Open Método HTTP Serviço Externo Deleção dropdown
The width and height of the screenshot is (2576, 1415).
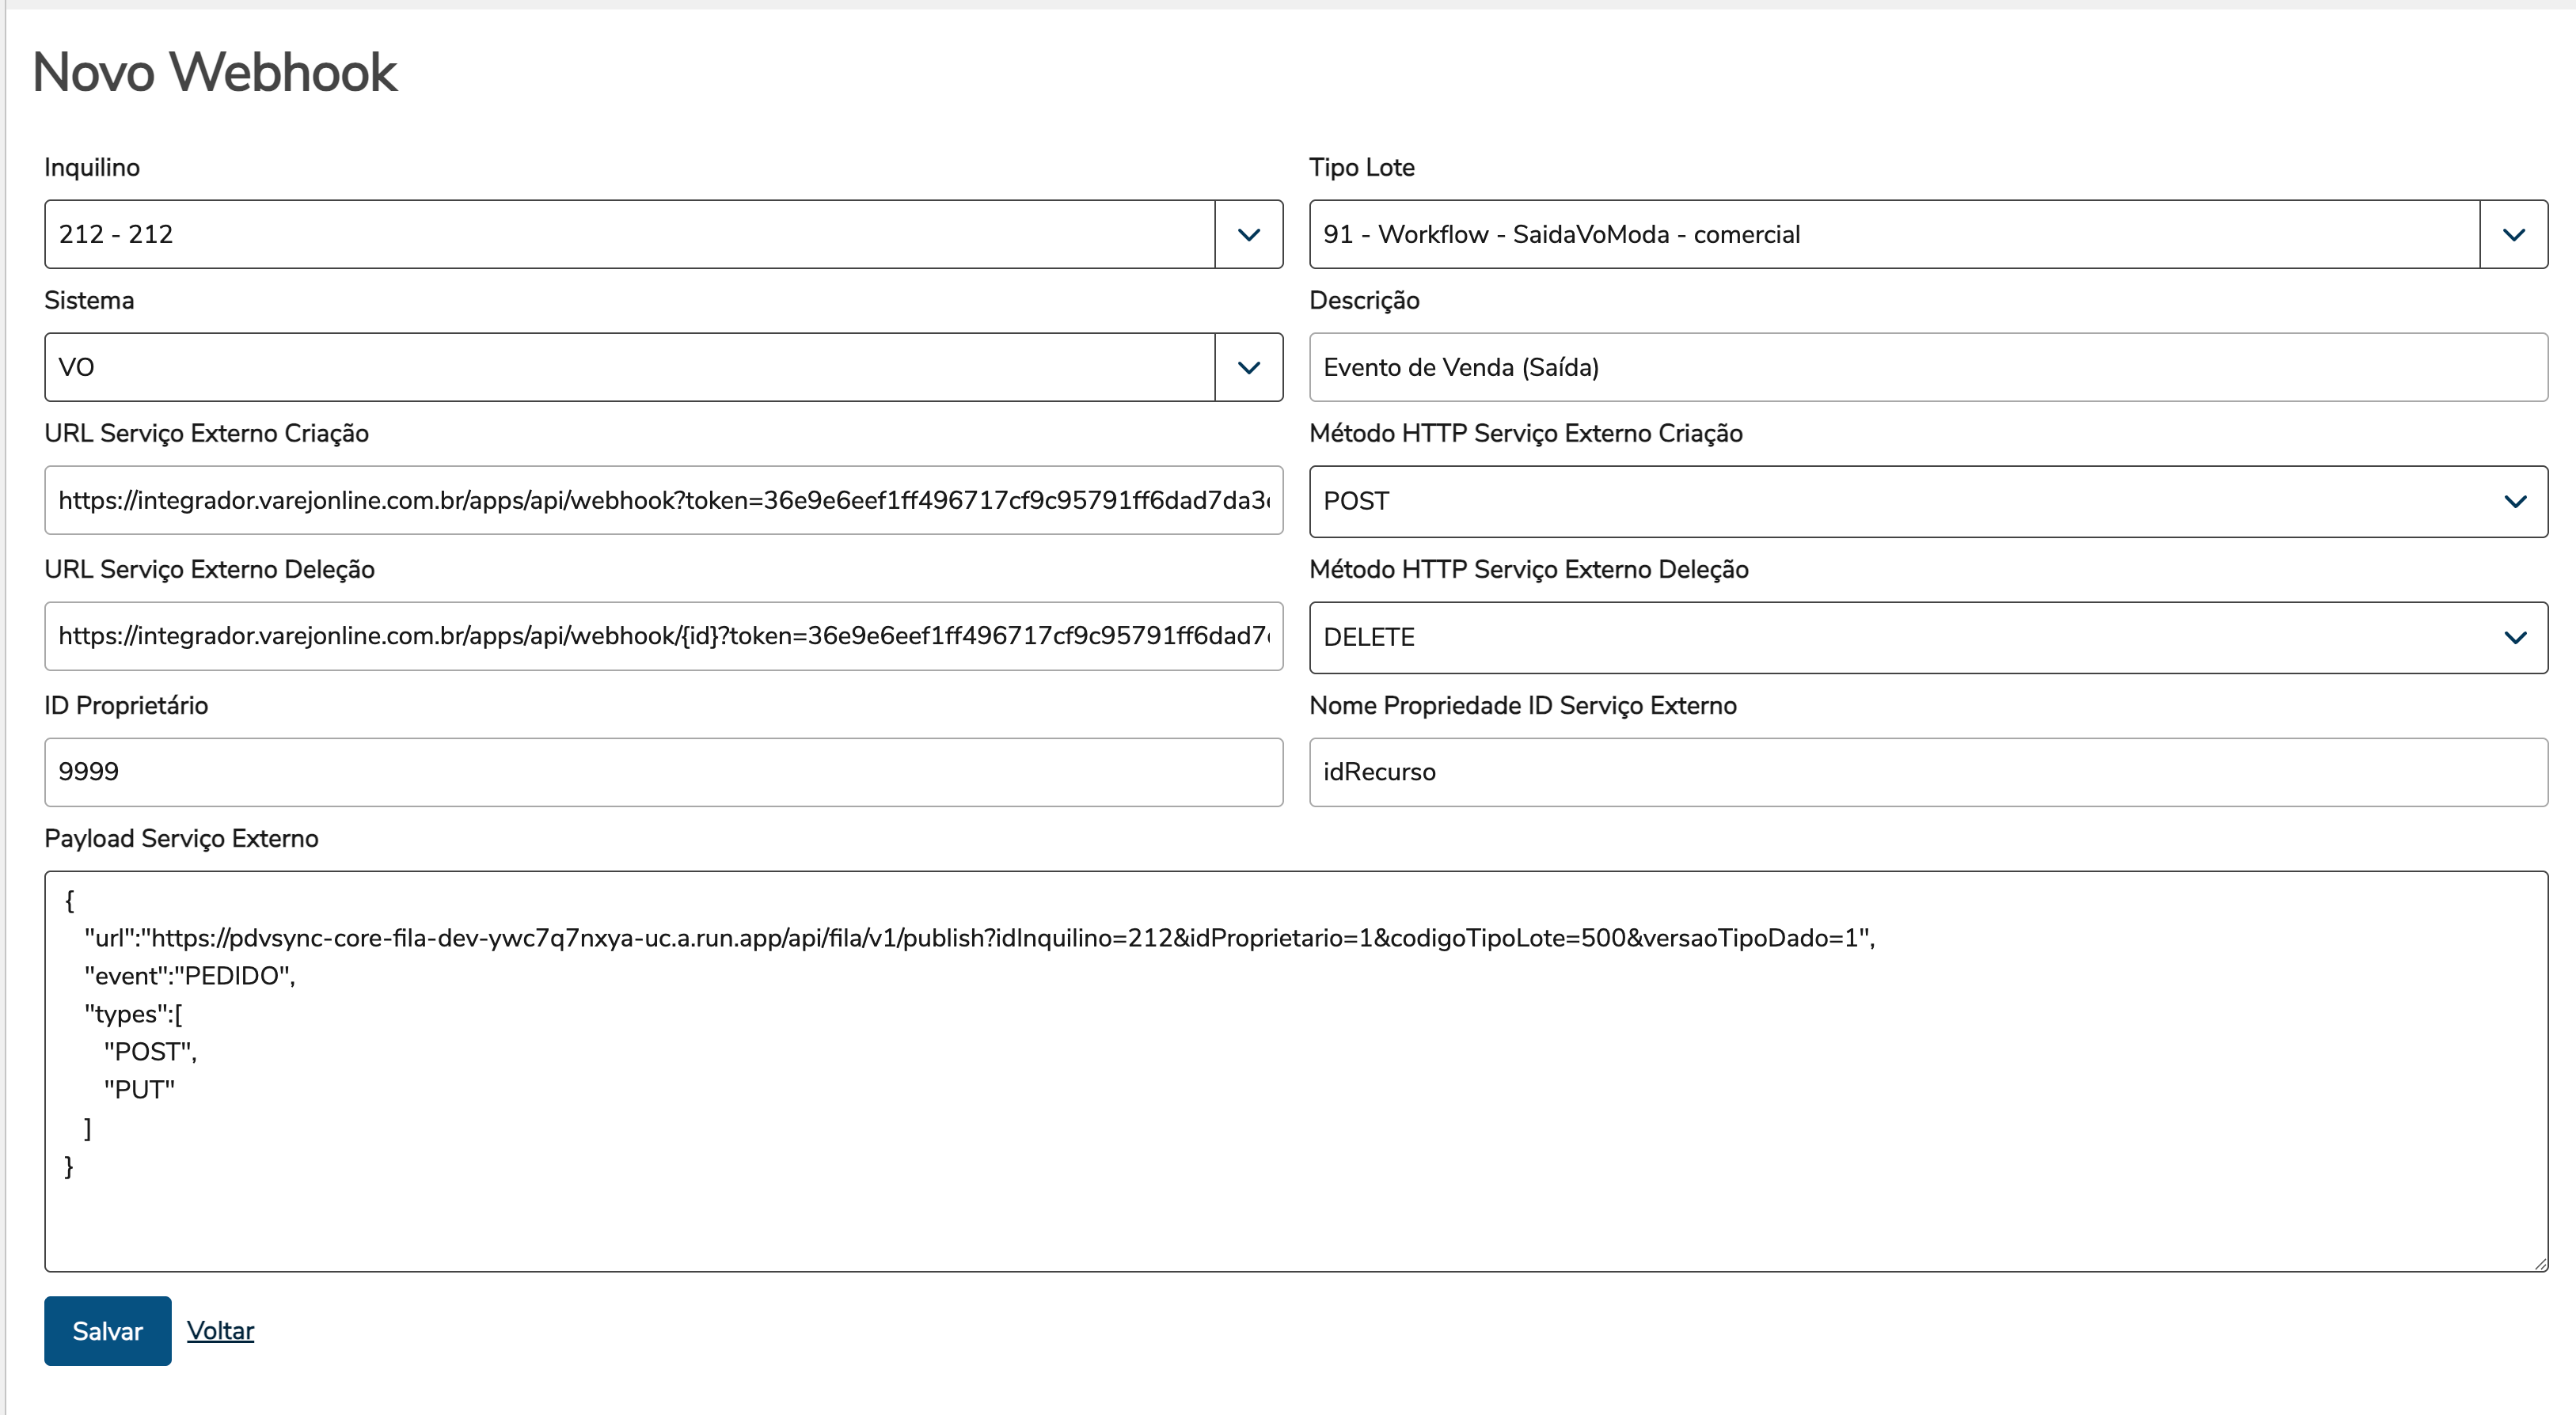click(1900, 637)
